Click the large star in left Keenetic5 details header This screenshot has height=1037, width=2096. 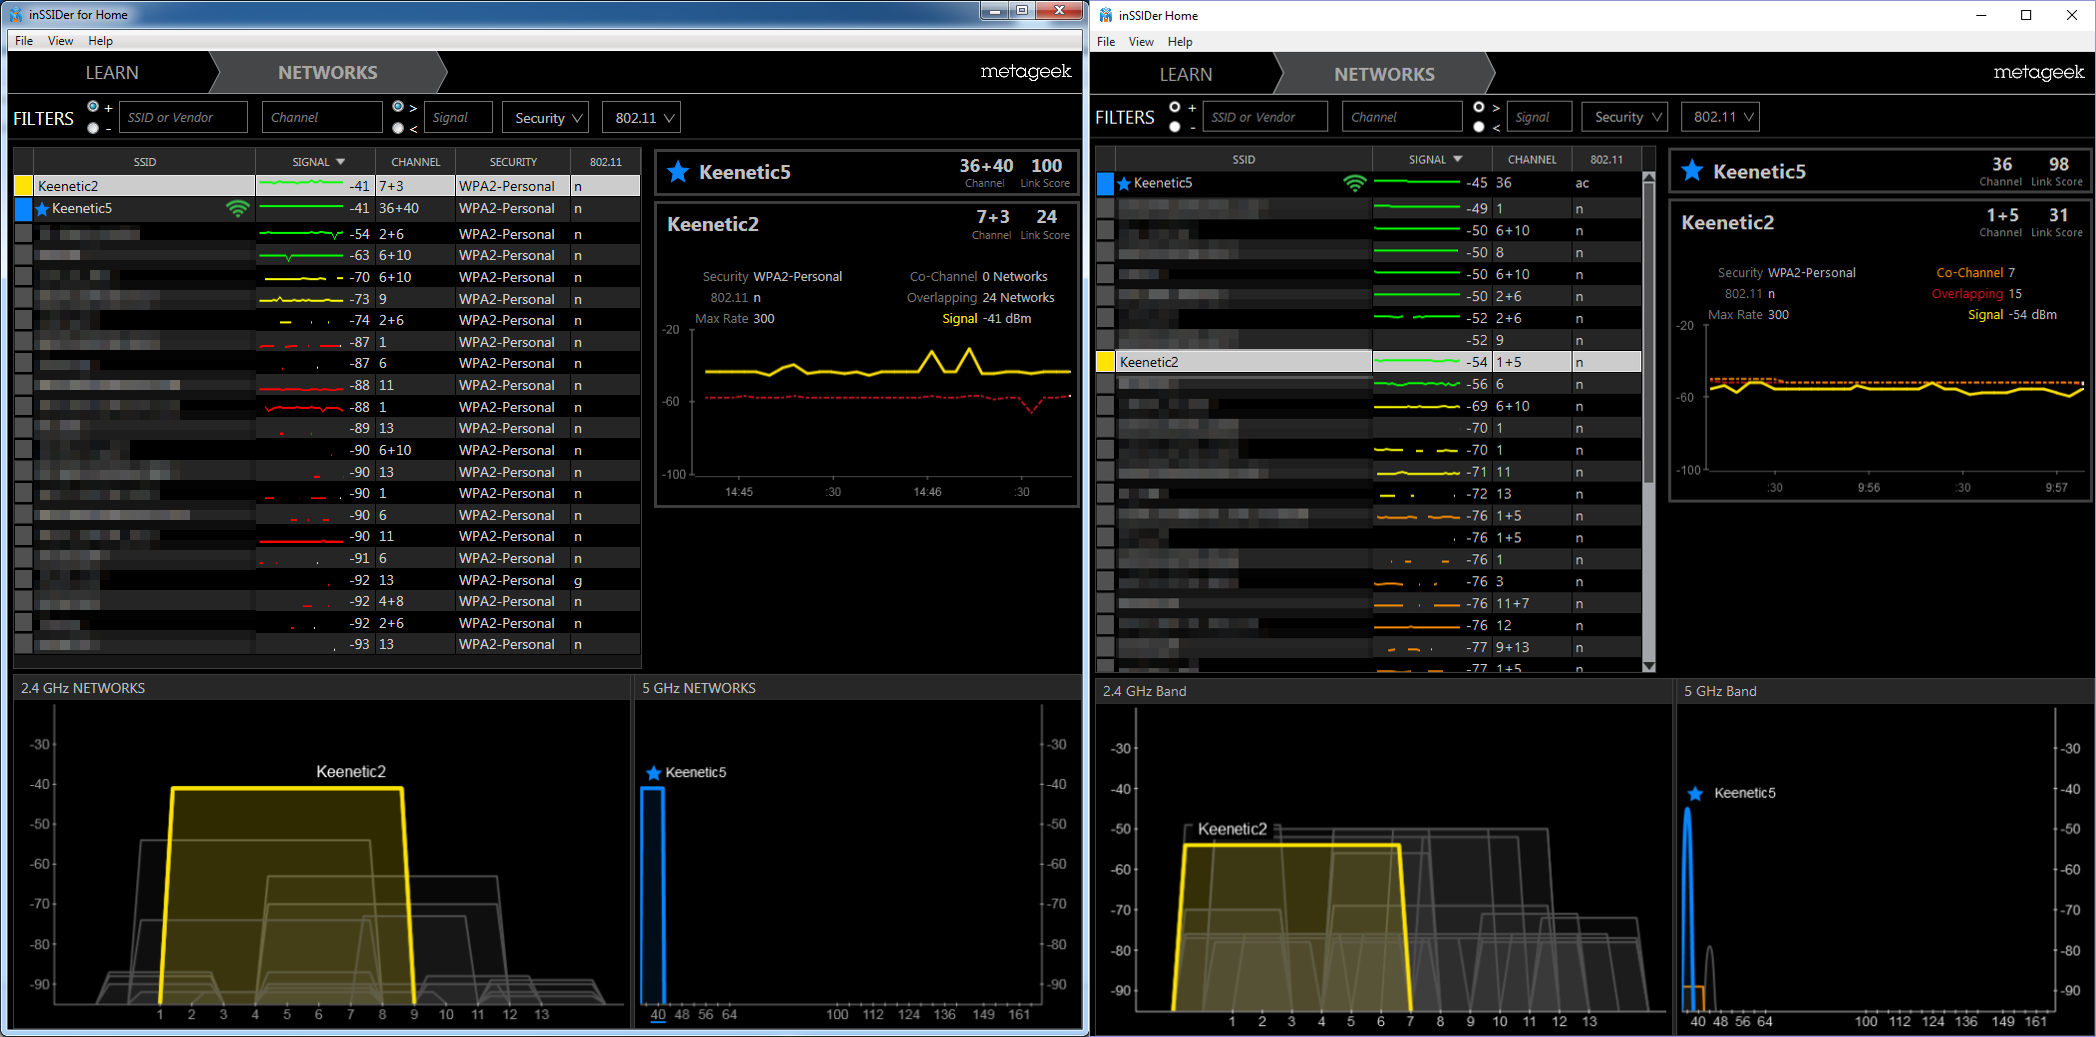(x=678, y=172)
